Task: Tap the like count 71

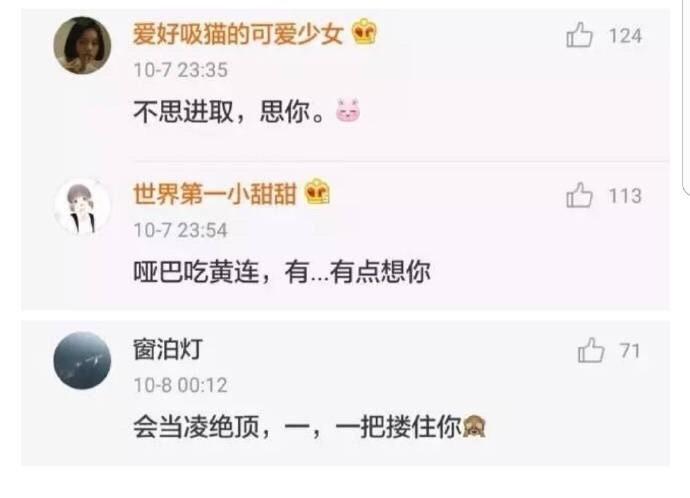Action: pyautogui.click(x=630, y=351)
